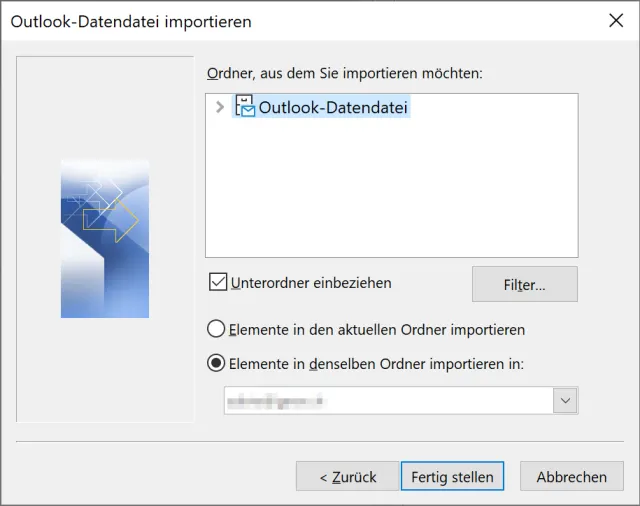Open the target account dropdown arrow
Image resolution: width=640 pixels, height=506 pixels.
(x=566, y=401)
